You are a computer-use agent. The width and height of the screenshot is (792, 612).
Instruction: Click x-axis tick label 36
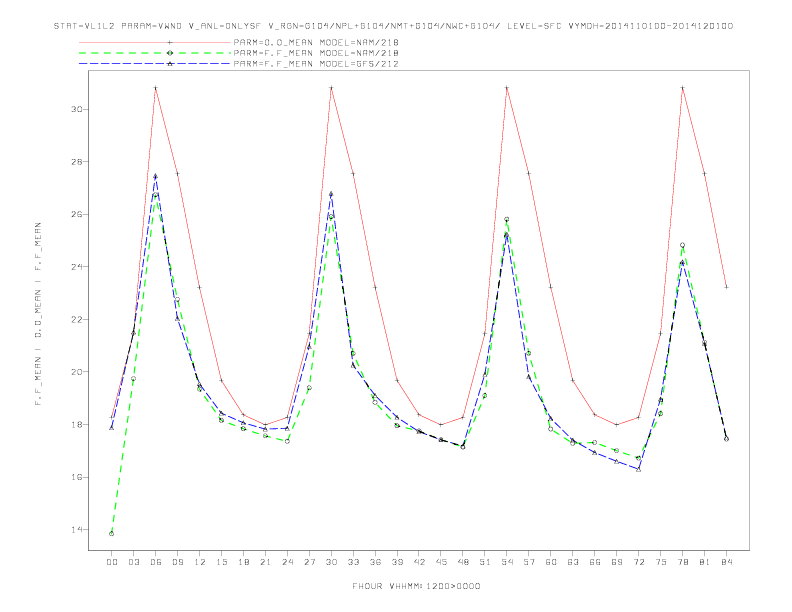pos(375,562)
